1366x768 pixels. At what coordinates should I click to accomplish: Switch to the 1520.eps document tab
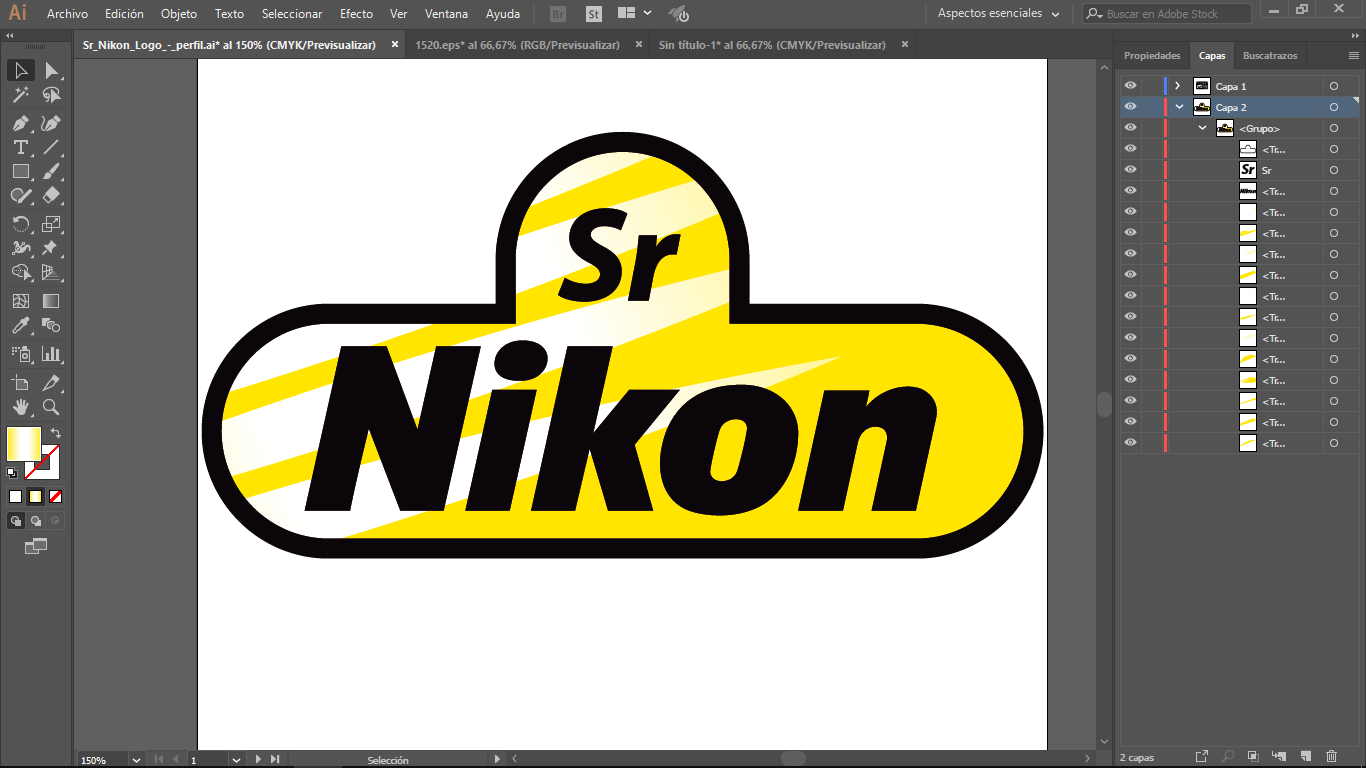click(517, 45)
